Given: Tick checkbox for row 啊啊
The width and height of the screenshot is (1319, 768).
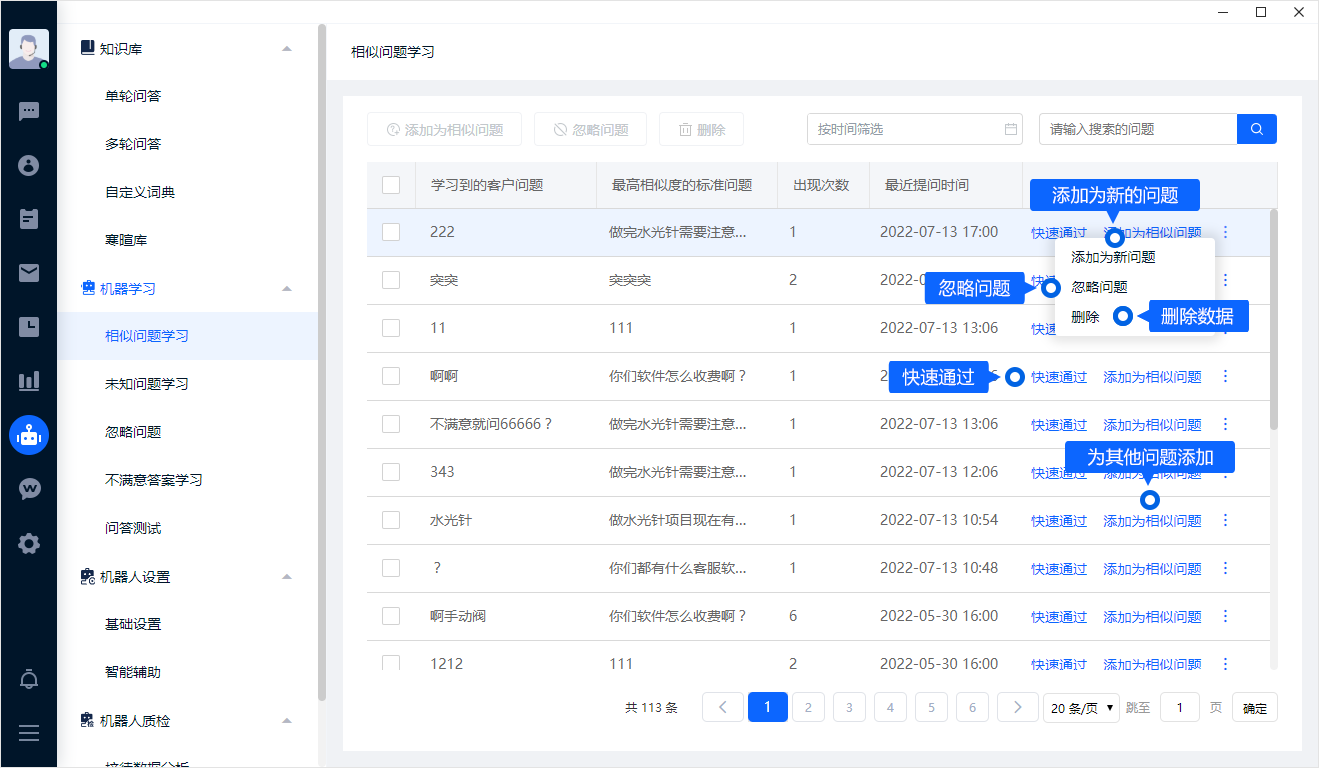Looking at the screenshot, I should pos(391,376).
